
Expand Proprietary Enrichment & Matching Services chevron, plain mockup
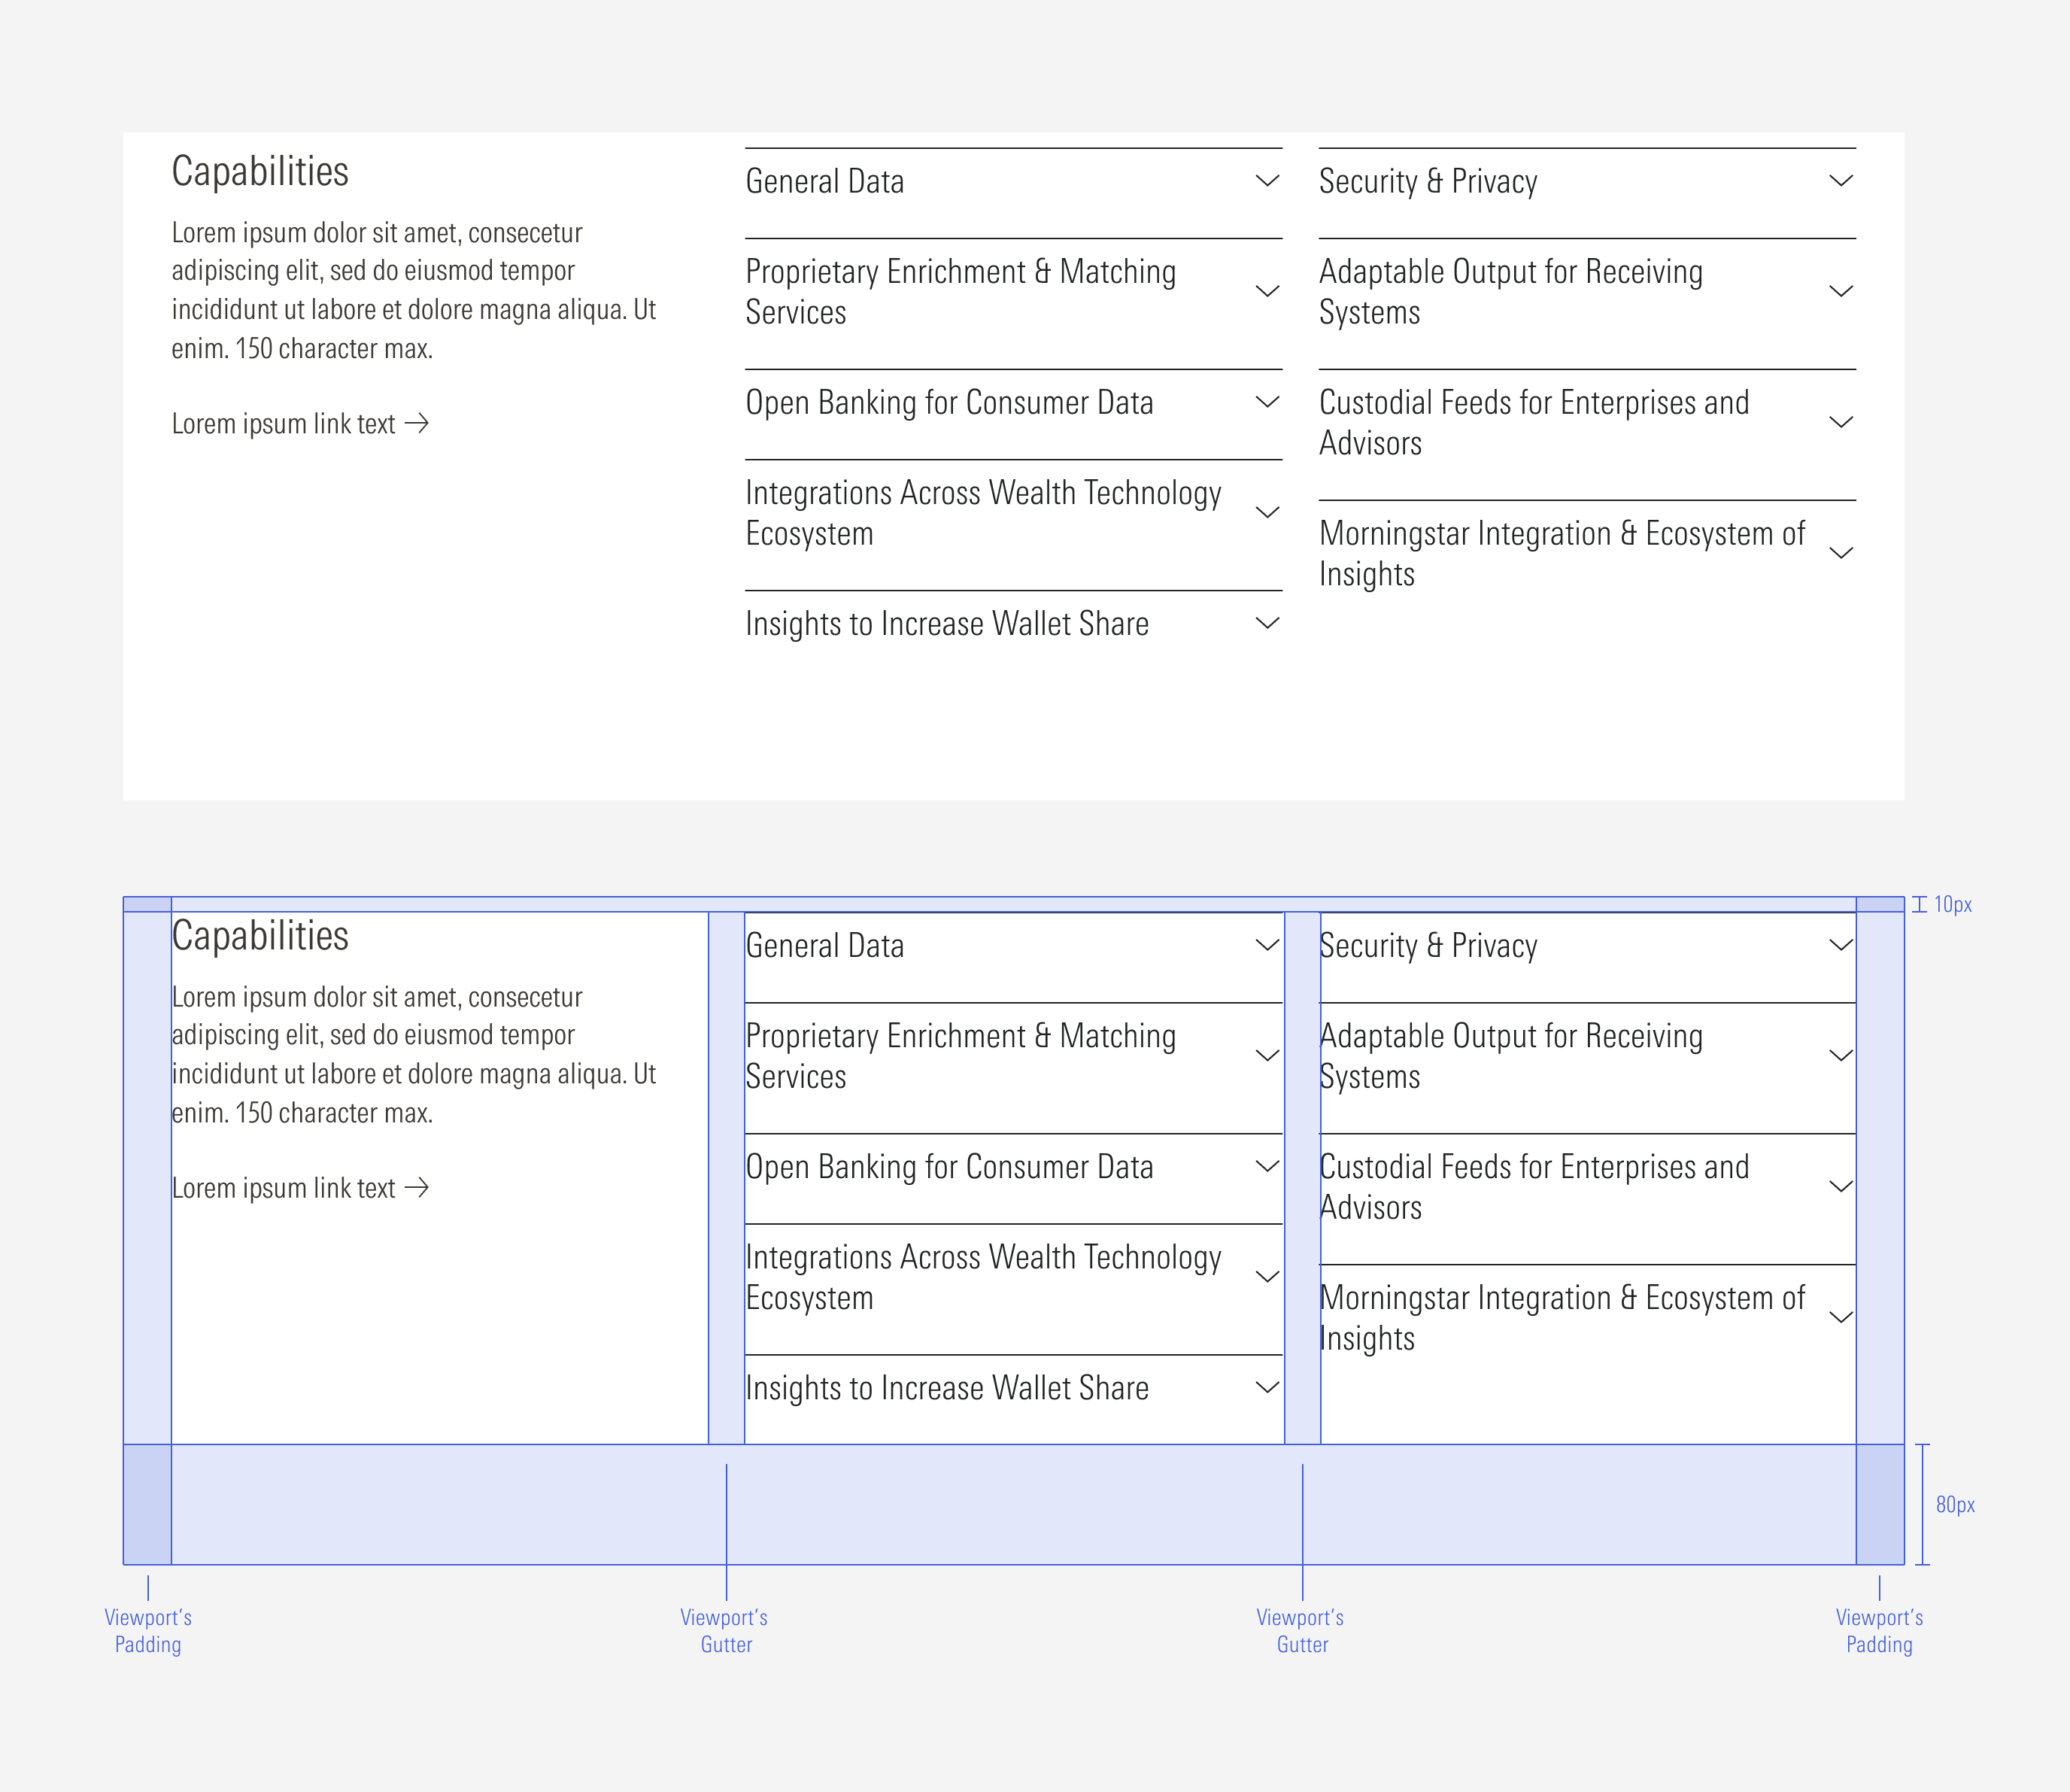[1267, 291]
